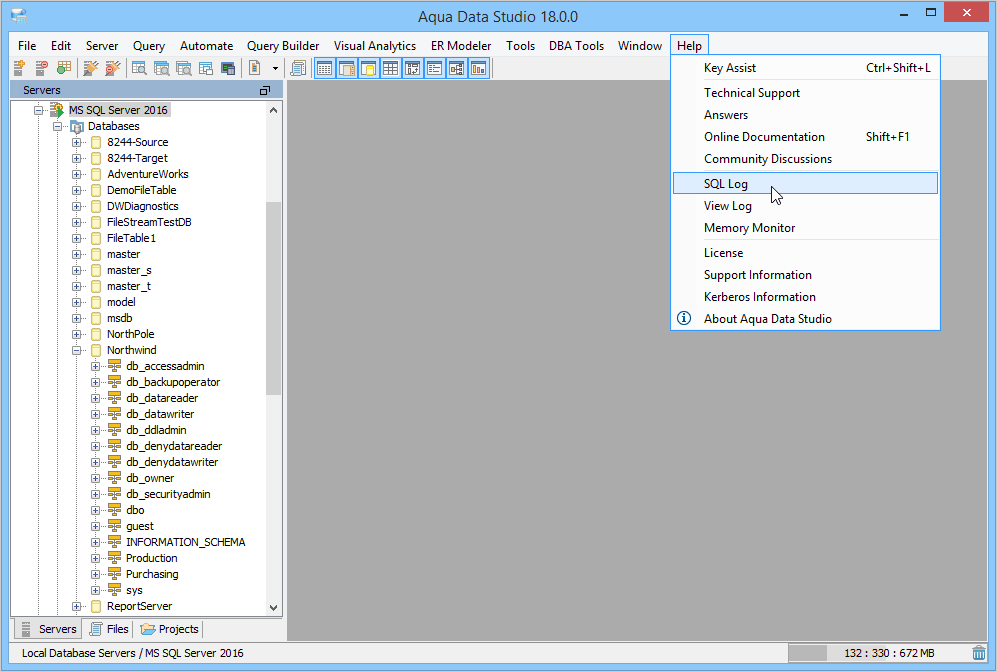Click the document page toolbar icon
Screen dimensions: 997x672
coord(254,68)
